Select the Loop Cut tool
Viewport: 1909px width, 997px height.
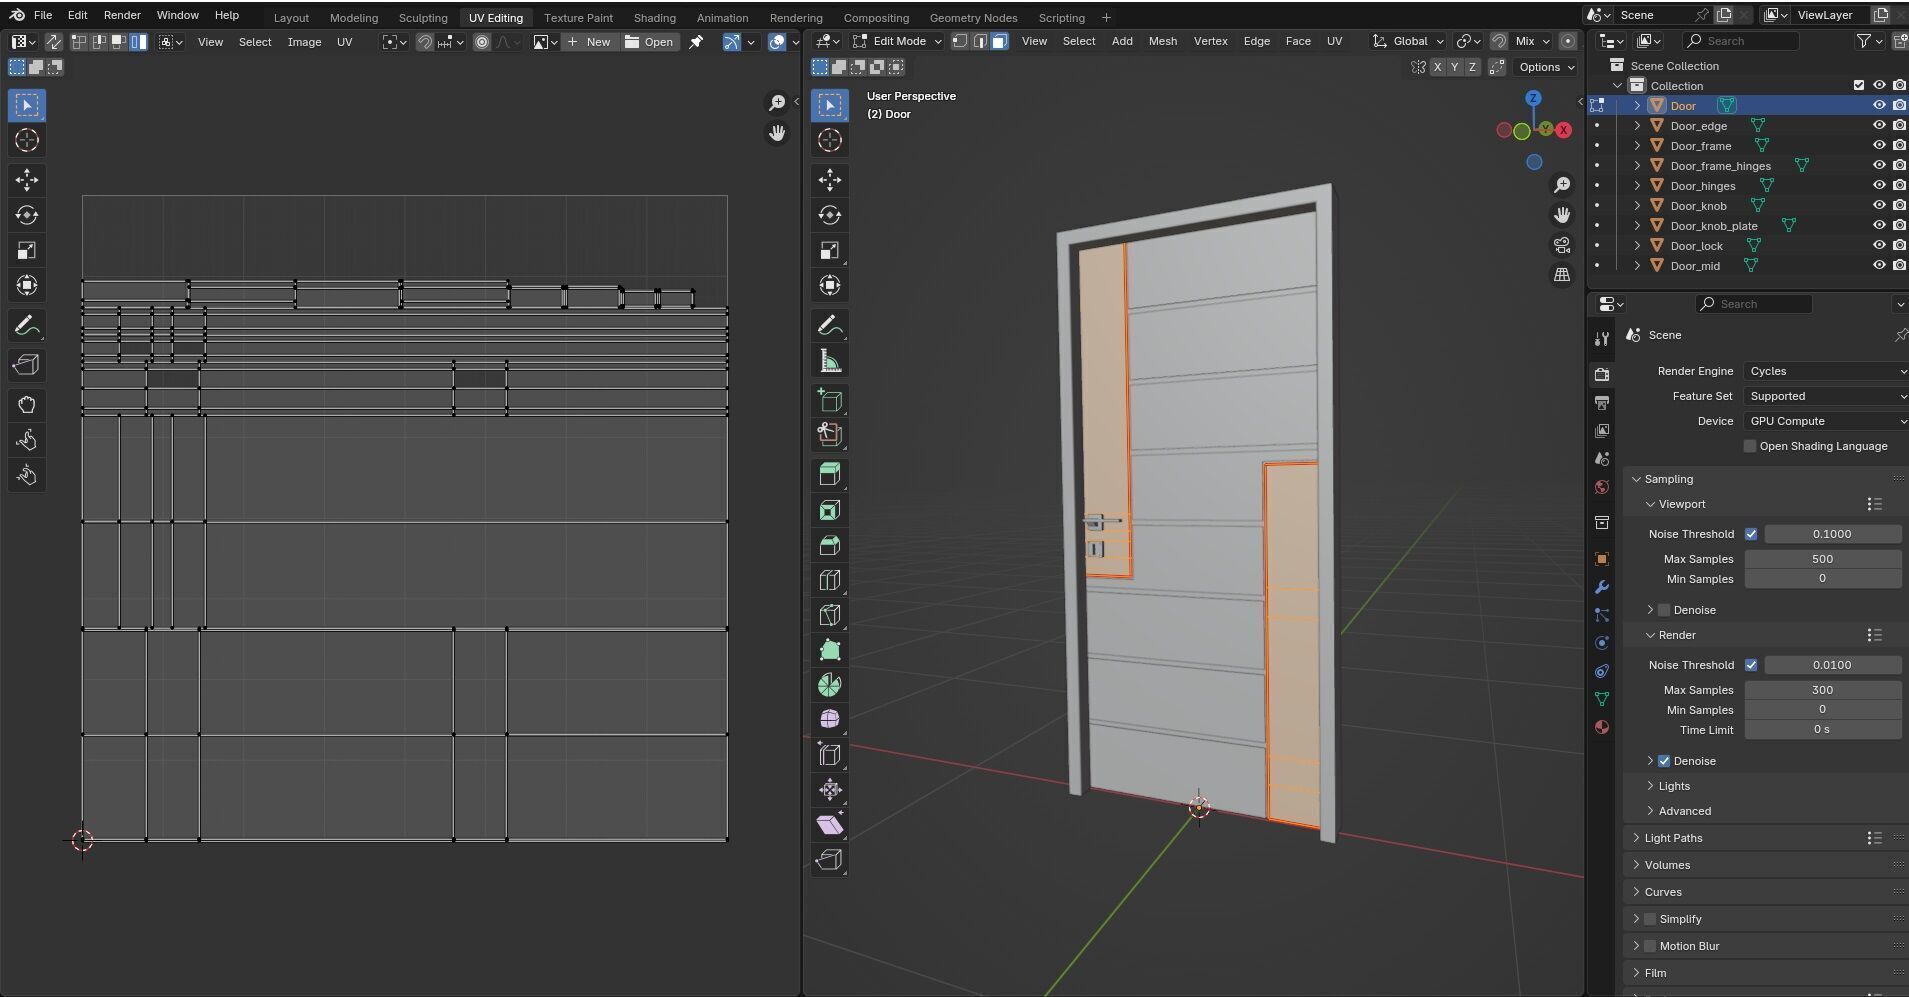[830, 580]
